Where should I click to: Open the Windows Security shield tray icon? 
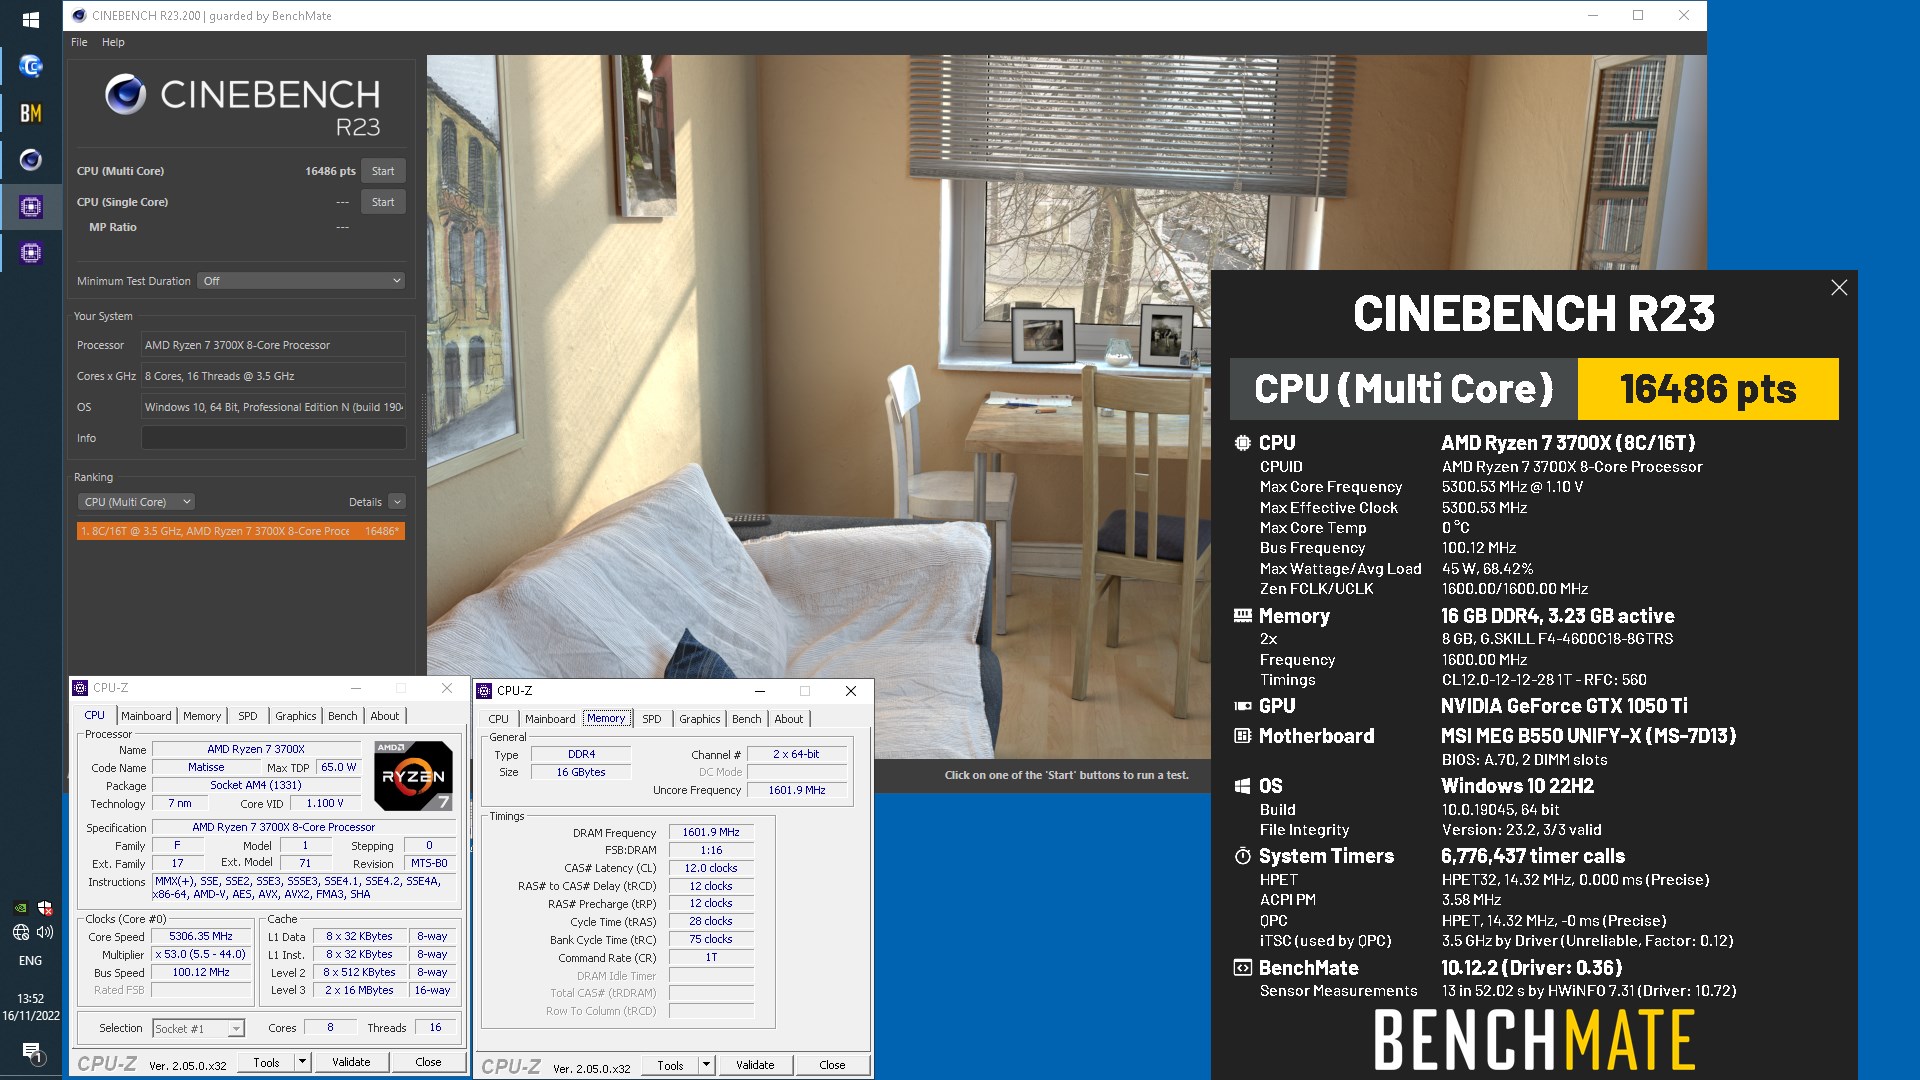[45, 908]
